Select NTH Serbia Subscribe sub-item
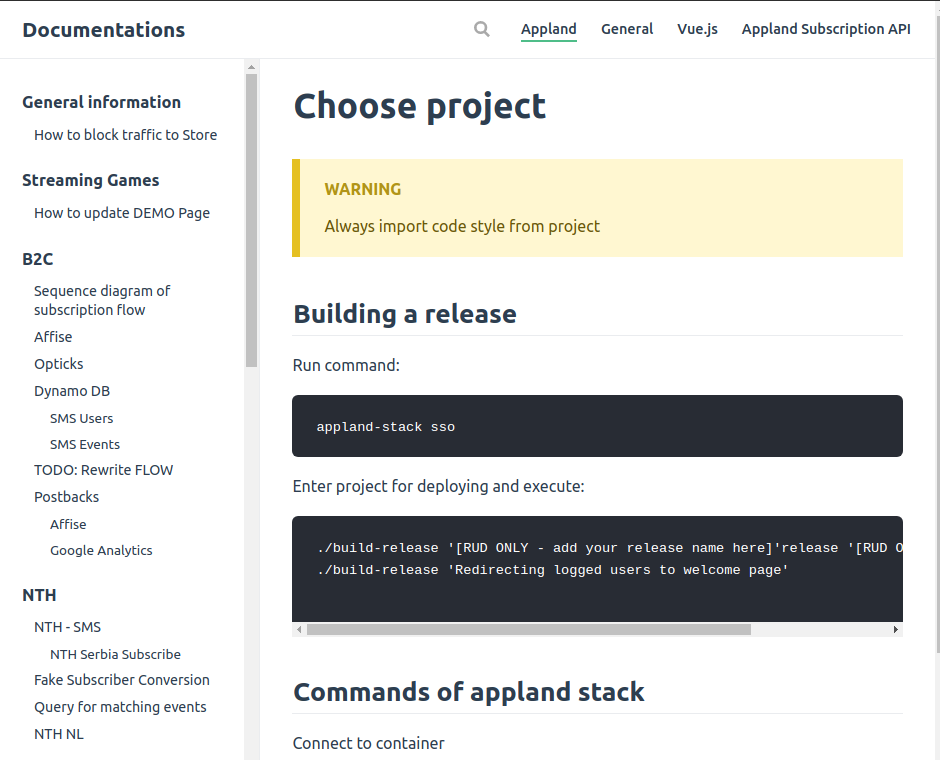Image resolution: width=940 pixels, height=760 pixels. point(115,655)
